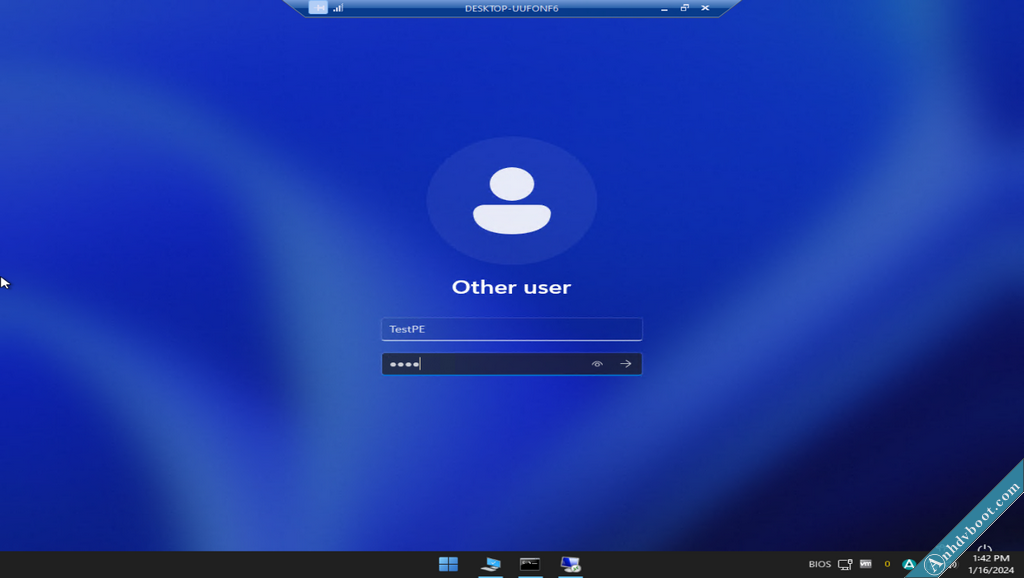The width and height of the screenshot is (1024, 578).
Task: Click the TestPE username field
Action: [x=511, y=329]
